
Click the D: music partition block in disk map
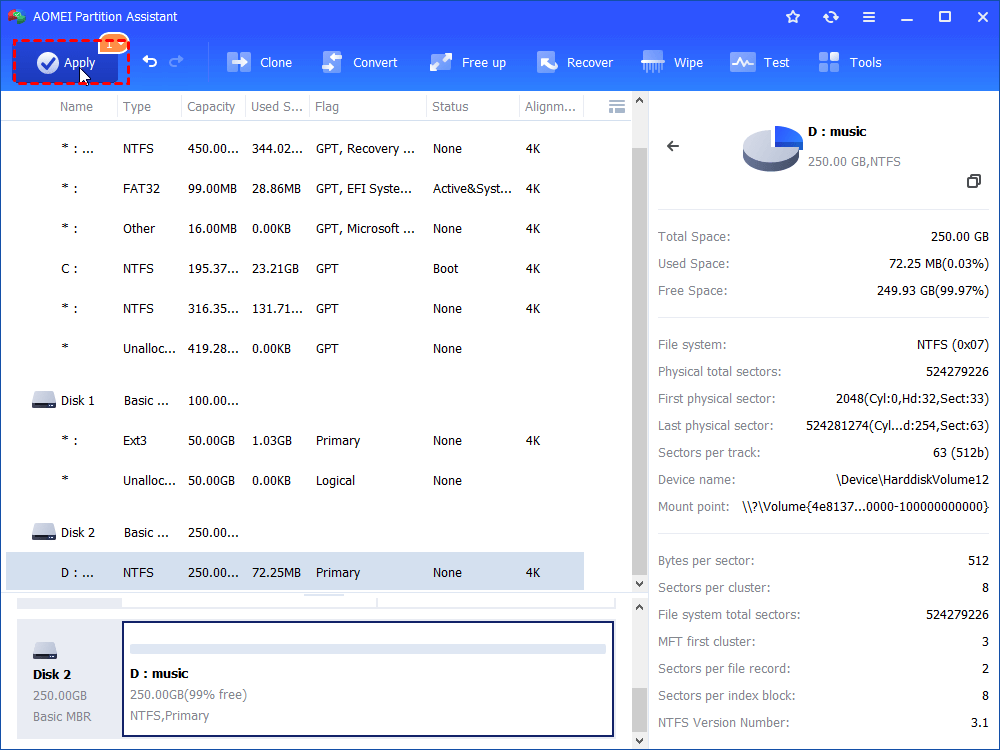[x=367, y=679]
